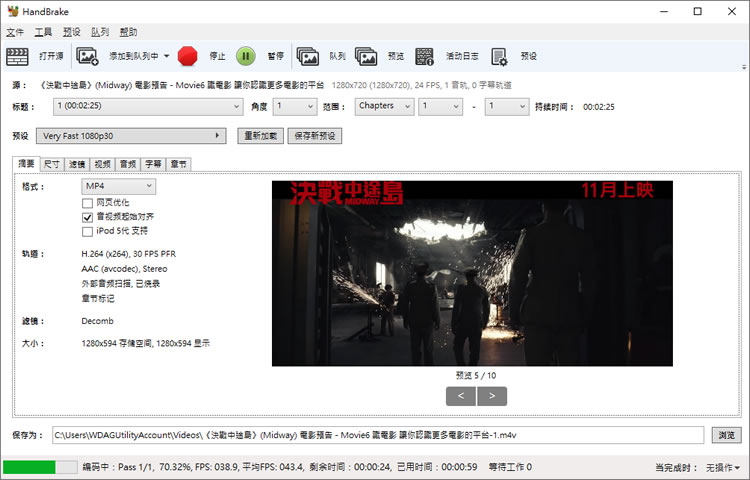The height and width of the screenshot is (480, 750).
Task: Go to next preview image
Action: pos(492,396)
